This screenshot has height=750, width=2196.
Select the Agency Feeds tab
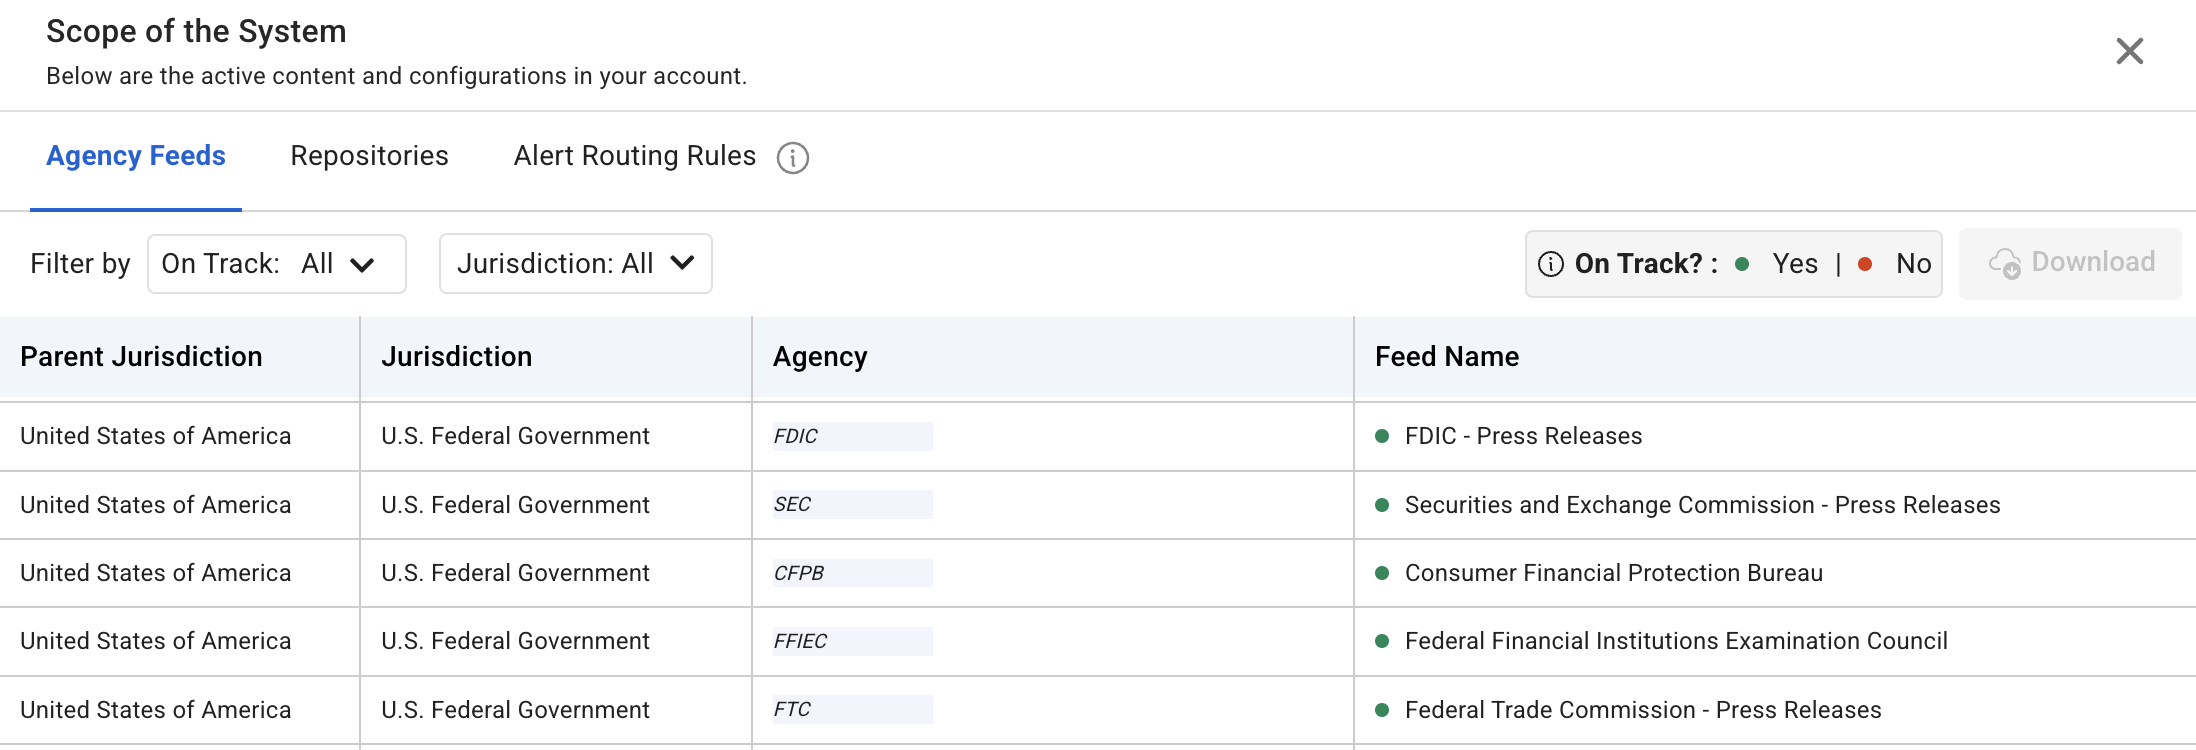(136, 156)
